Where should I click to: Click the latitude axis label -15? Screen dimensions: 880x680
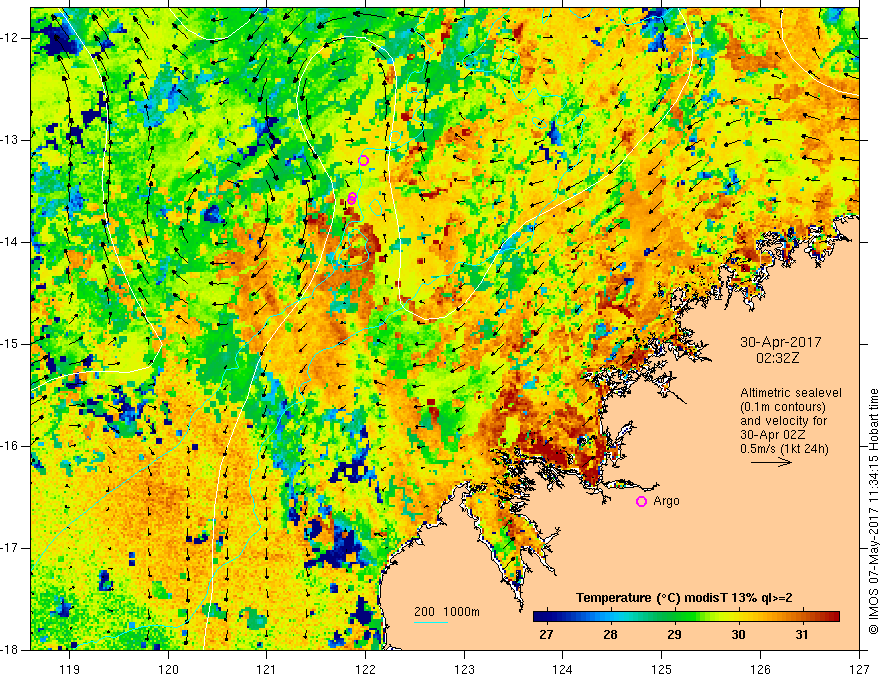point(11,344)
